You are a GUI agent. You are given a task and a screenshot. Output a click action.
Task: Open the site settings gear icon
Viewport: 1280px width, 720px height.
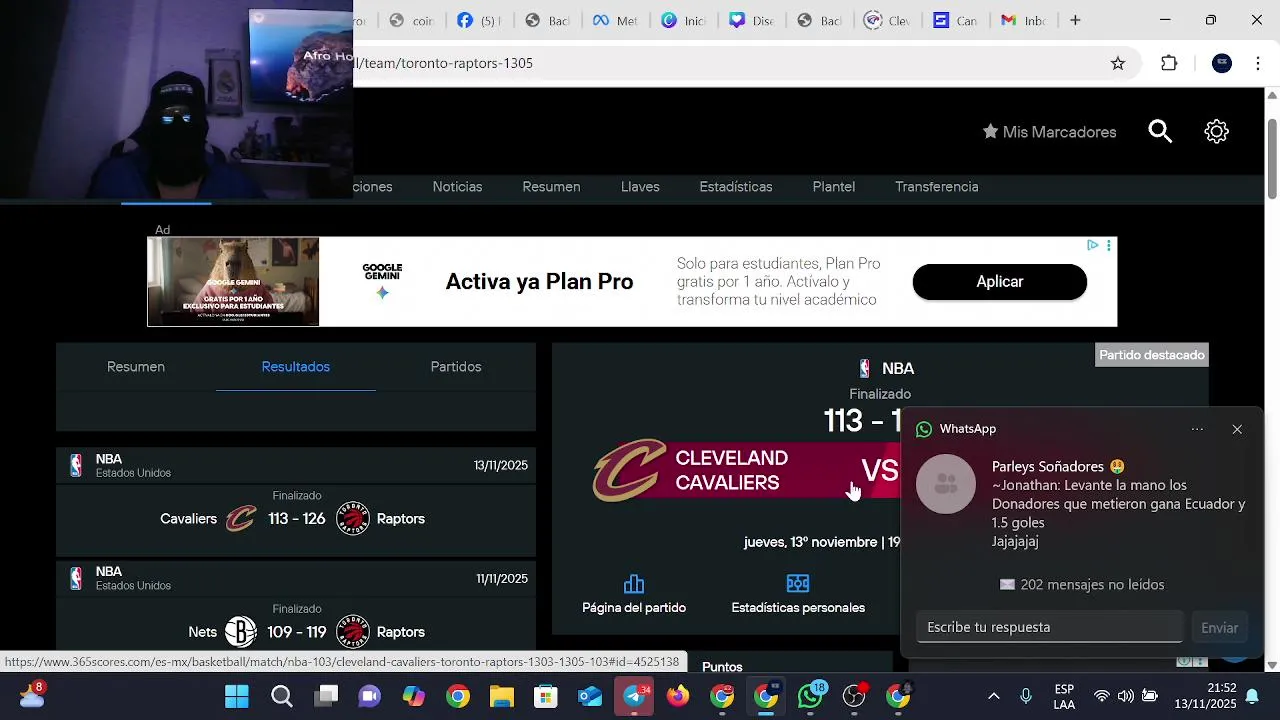coord(1216,131)
